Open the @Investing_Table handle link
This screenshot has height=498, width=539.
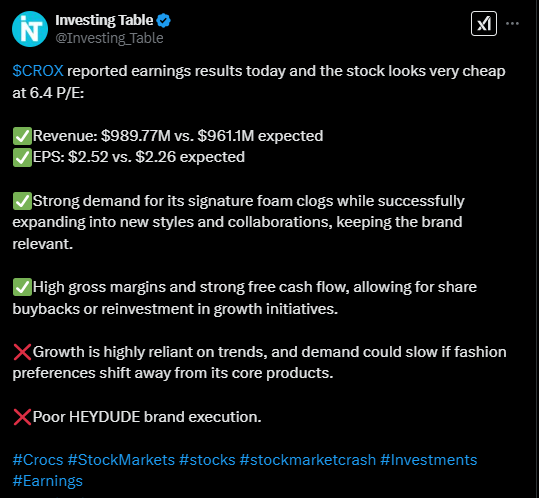109,38
